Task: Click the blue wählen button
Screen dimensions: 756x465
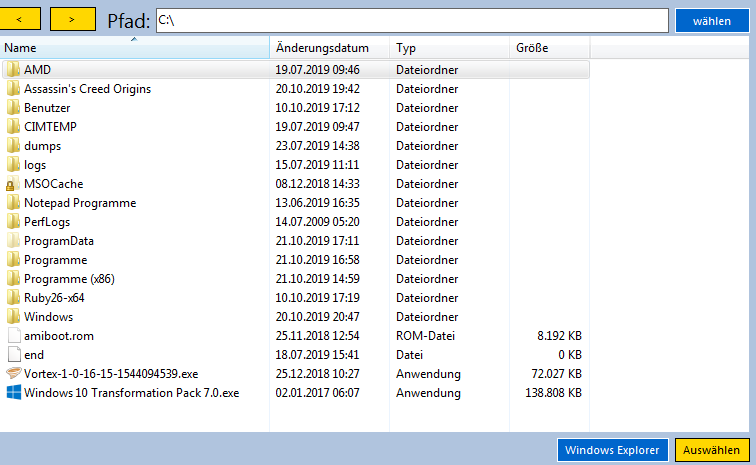Action: coord(711,20)
